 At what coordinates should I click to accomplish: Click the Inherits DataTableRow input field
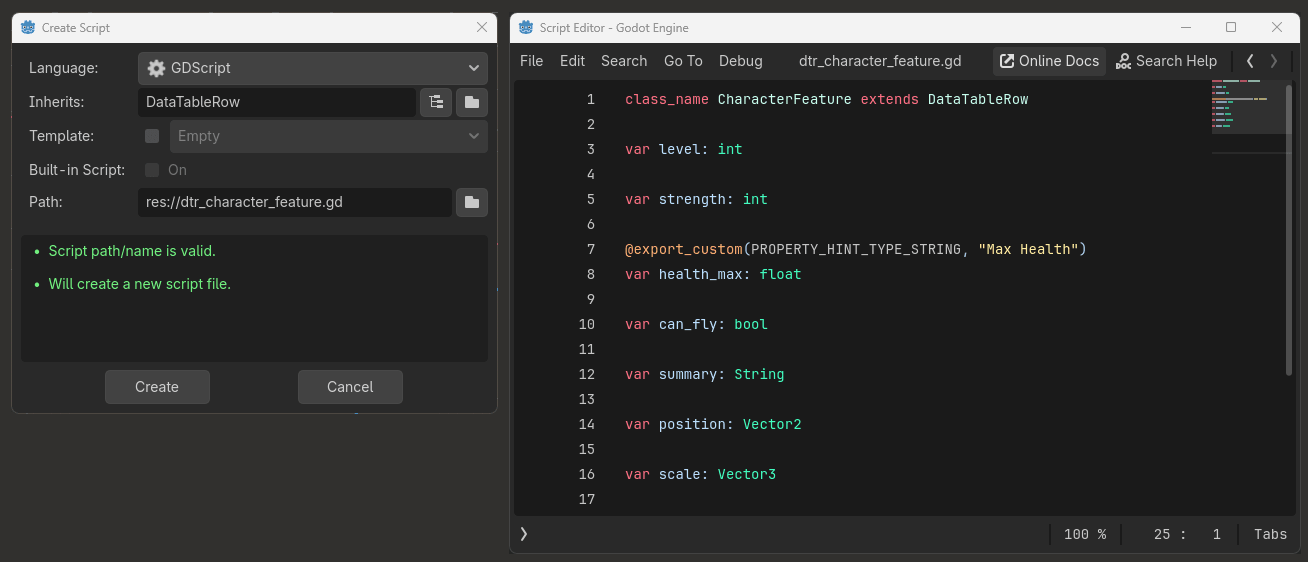[277, 102]
